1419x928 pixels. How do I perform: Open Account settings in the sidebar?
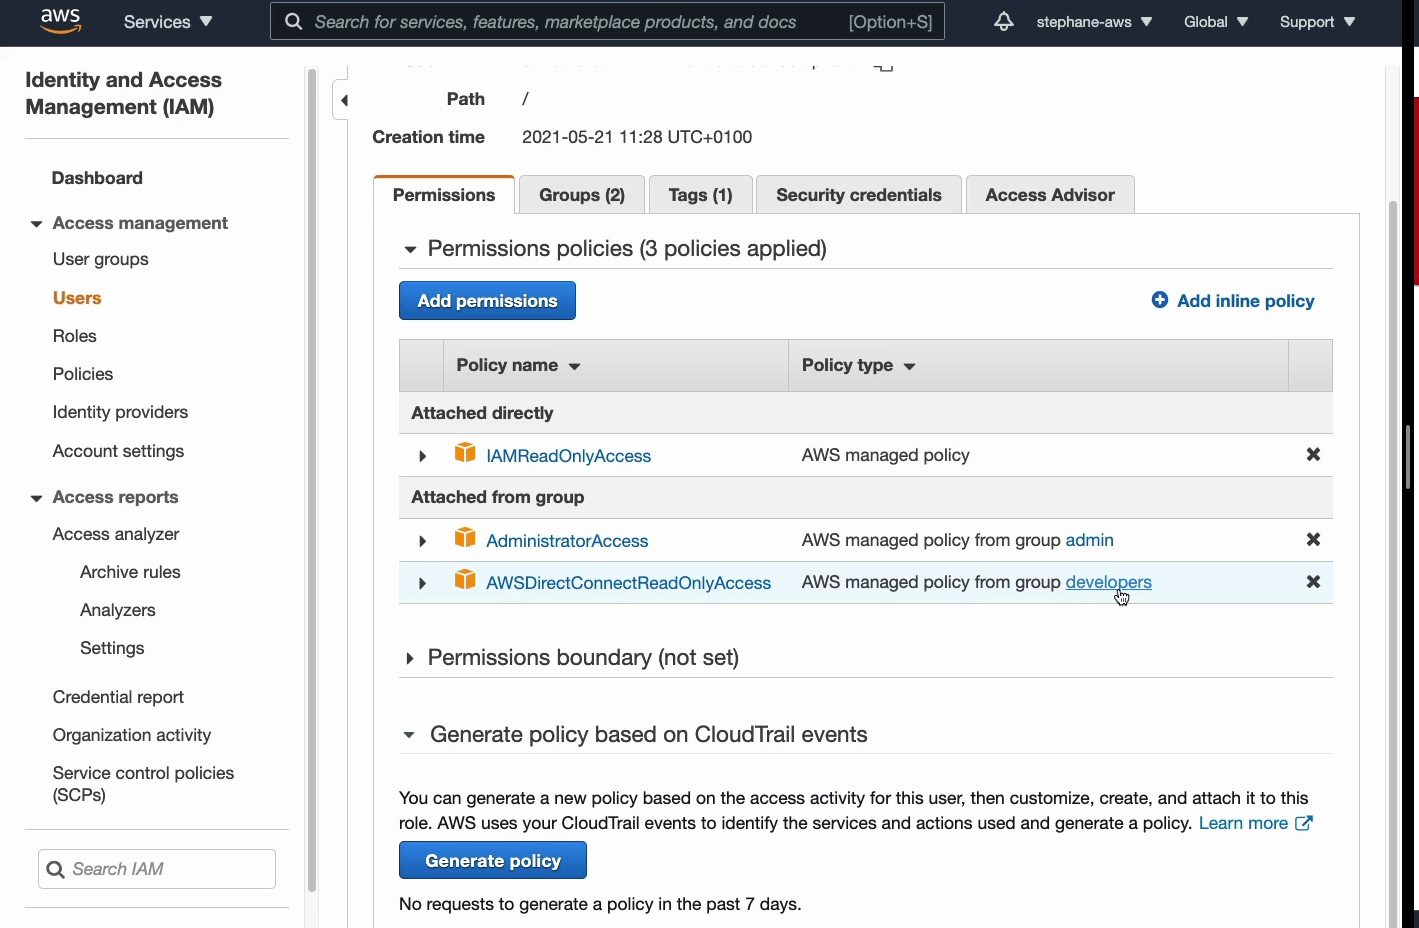(x=118, y=451)
